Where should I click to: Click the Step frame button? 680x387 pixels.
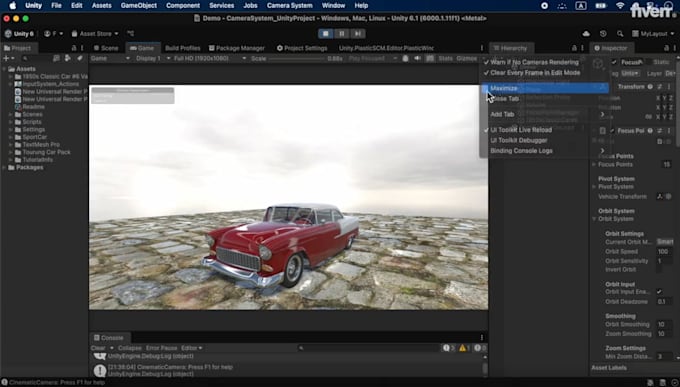tap(358, 33)
